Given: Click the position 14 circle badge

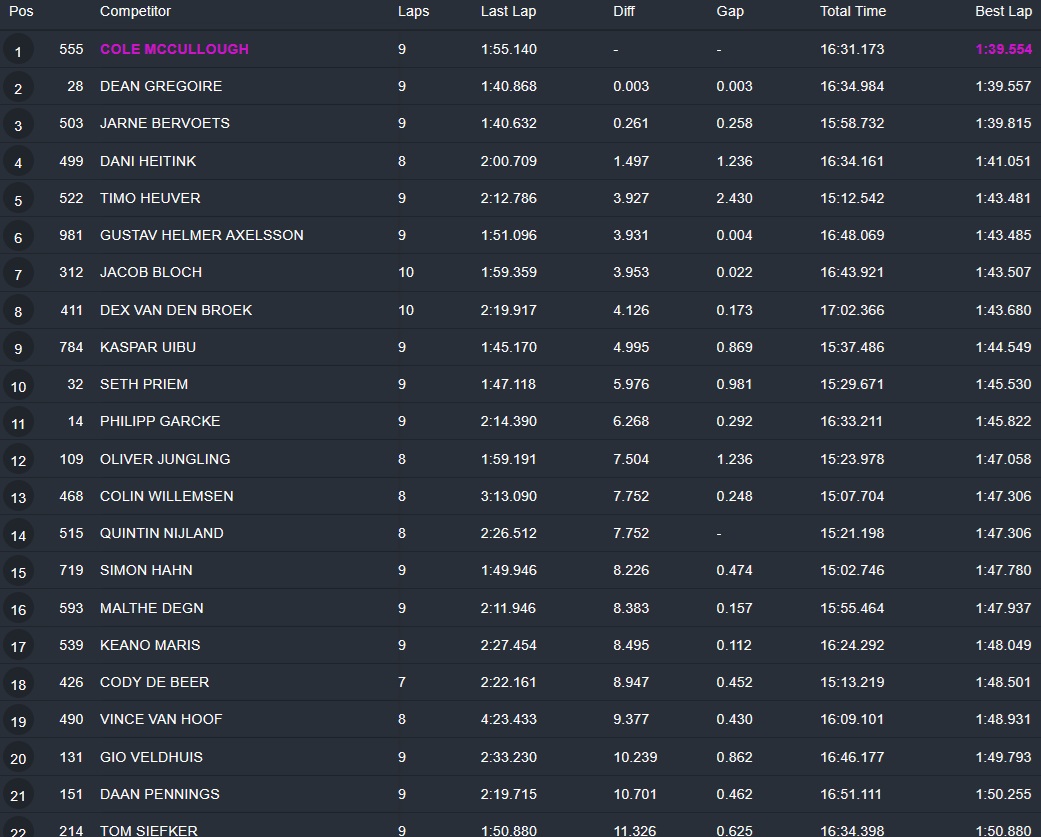Looking at the screenshot, I should coord(18,535).
